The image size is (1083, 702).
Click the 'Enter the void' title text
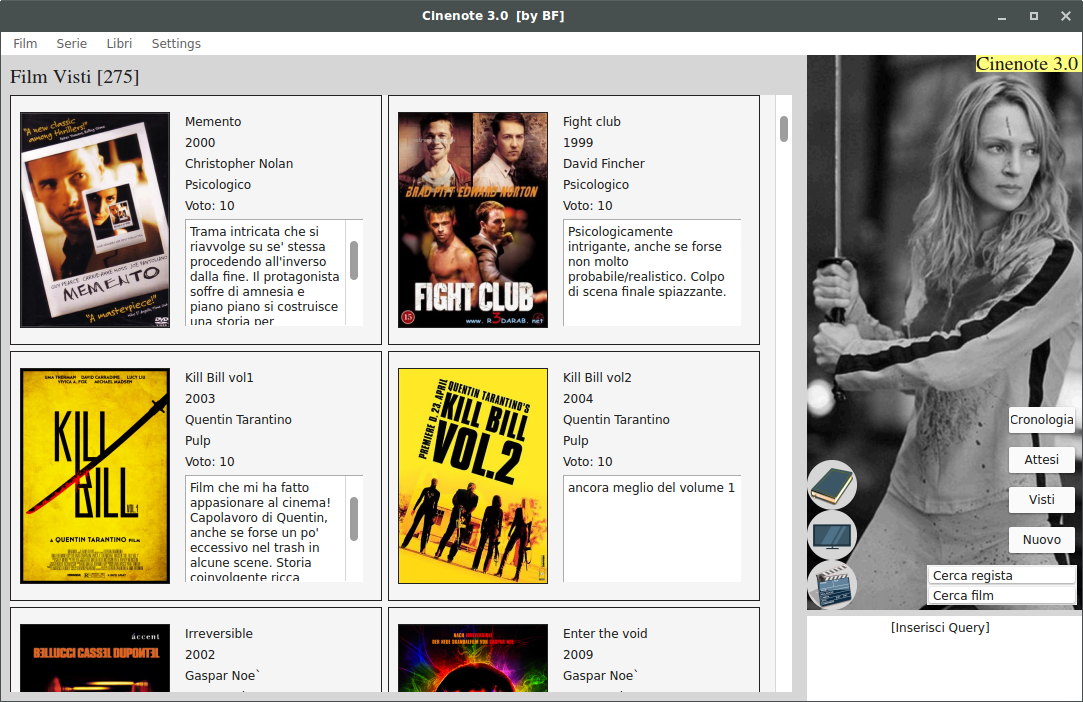(x=605, y=634)
